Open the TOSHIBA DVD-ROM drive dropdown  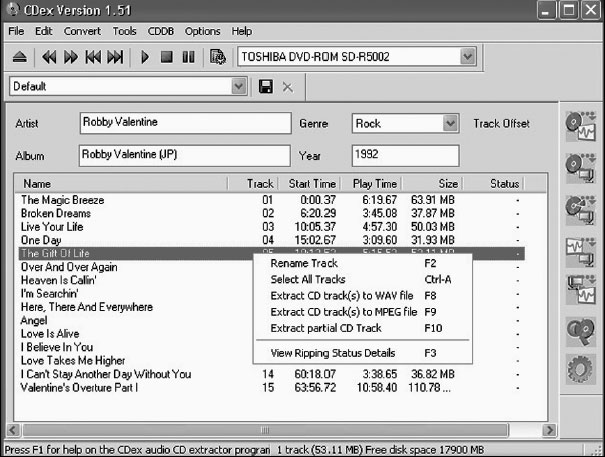(x=467, y=57)
